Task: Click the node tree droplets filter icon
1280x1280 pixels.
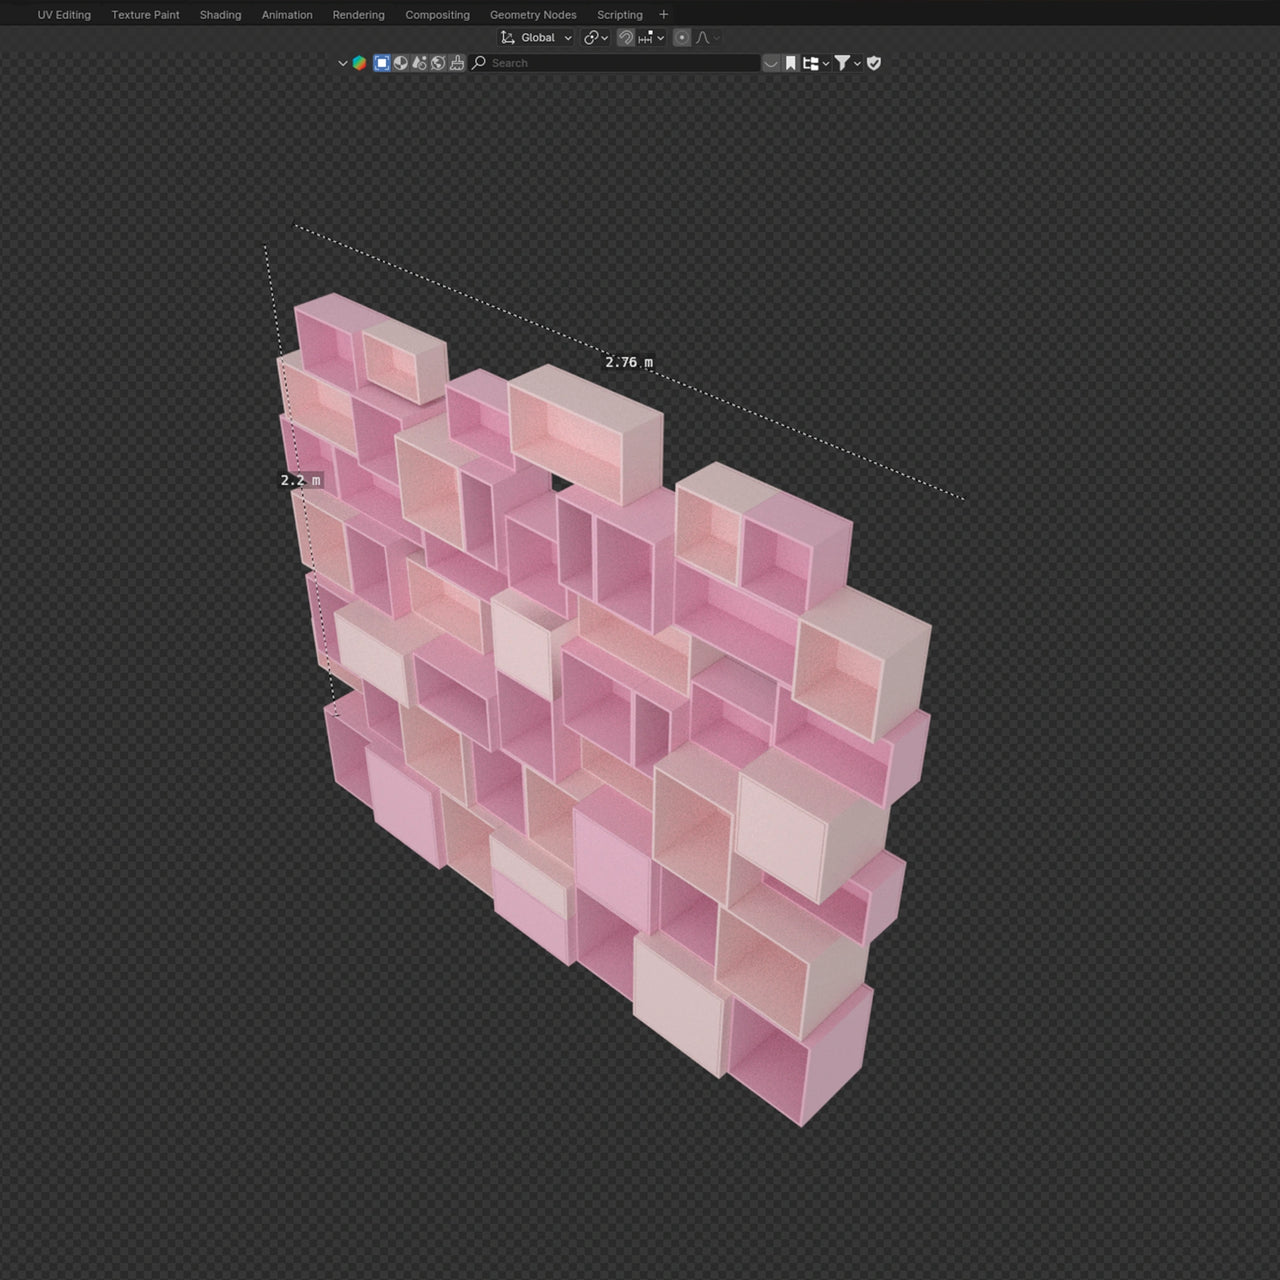Action: (x=419, y=63)
